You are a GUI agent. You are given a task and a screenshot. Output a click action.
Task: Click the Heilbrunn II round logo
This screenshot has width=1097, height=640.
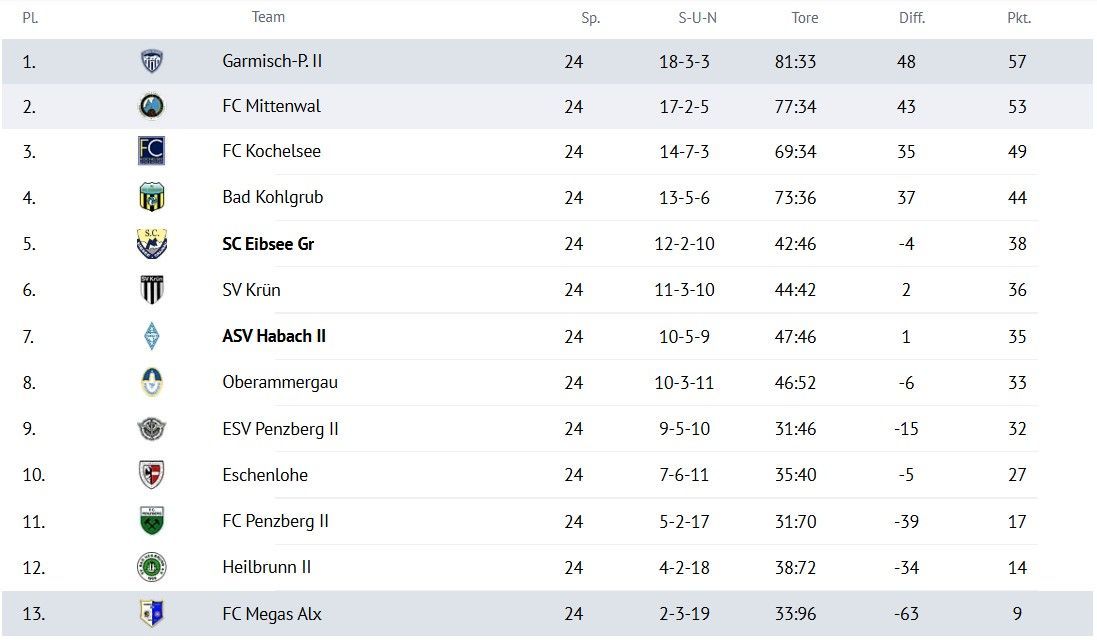pos(152,567)
